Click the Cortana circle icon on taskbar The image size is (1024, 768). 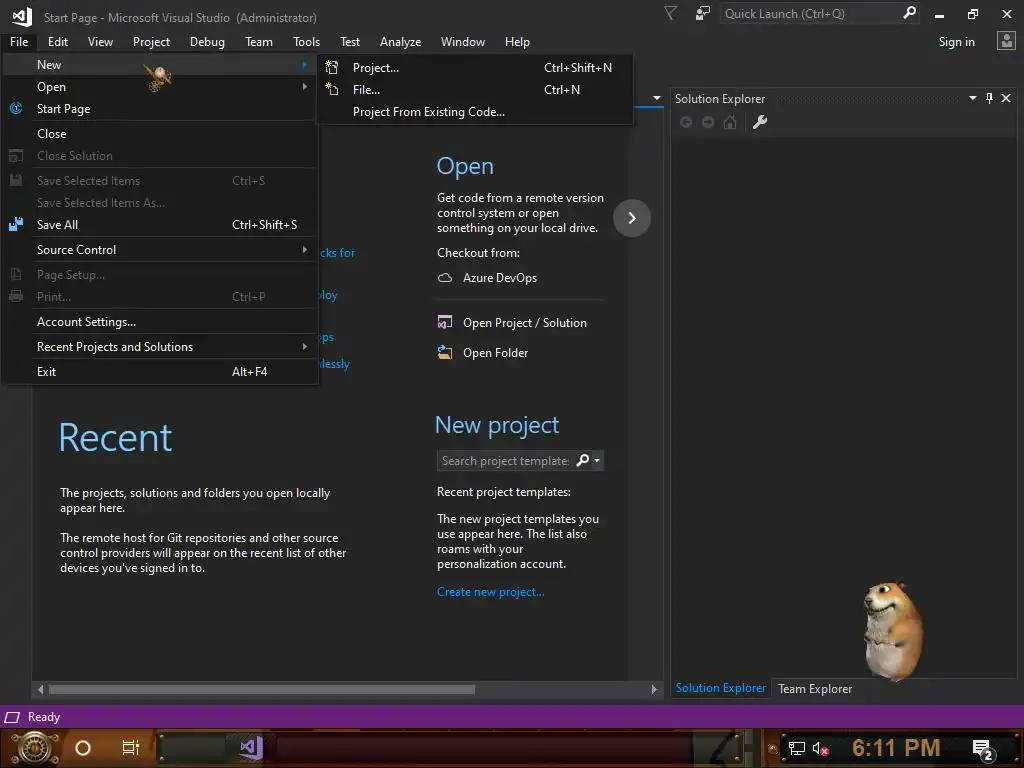83,748
